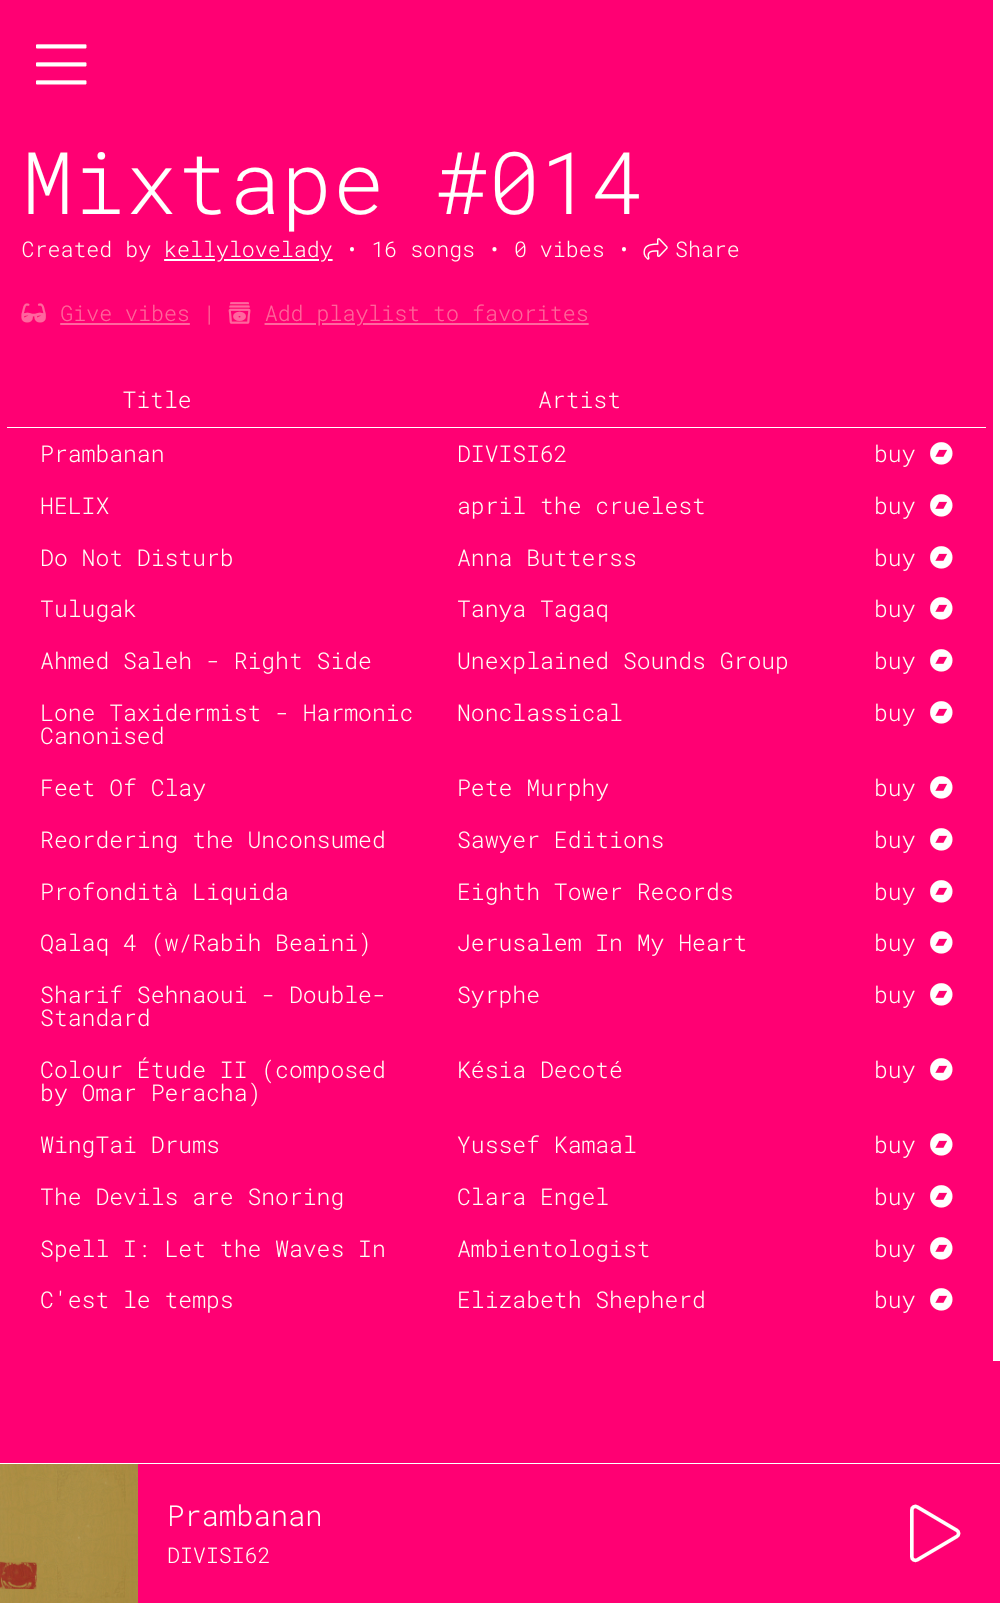
Task: Open Bandcamp icon for Tulugak track
Action: (941, 609)
